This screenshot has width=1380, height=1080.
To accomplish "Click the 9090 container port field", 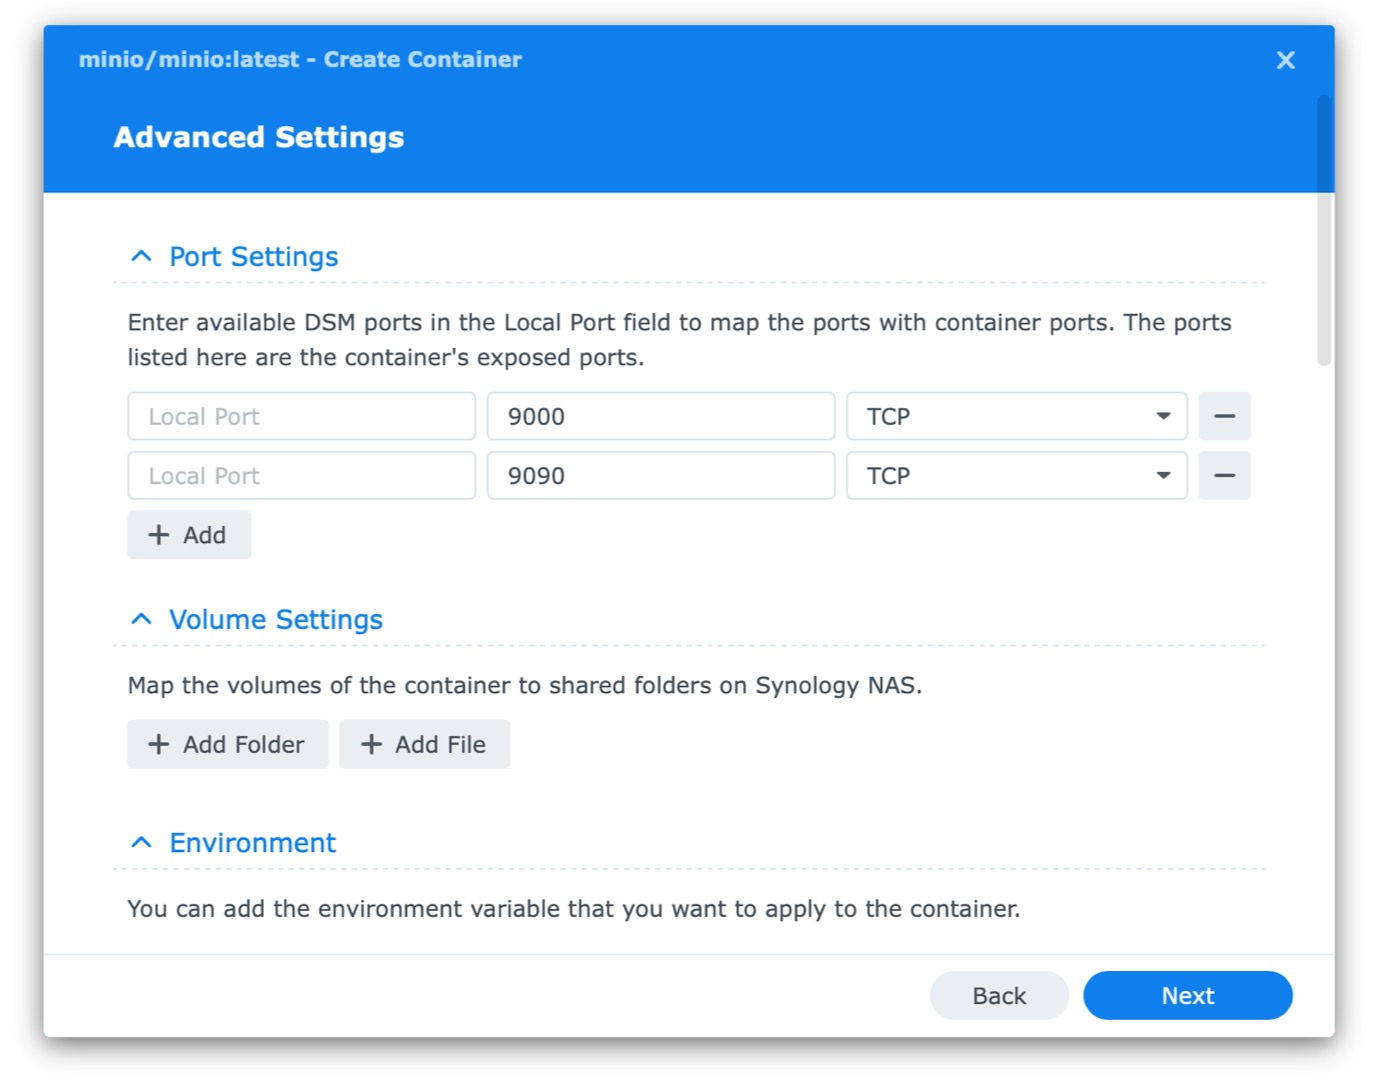I will (660, 475).
